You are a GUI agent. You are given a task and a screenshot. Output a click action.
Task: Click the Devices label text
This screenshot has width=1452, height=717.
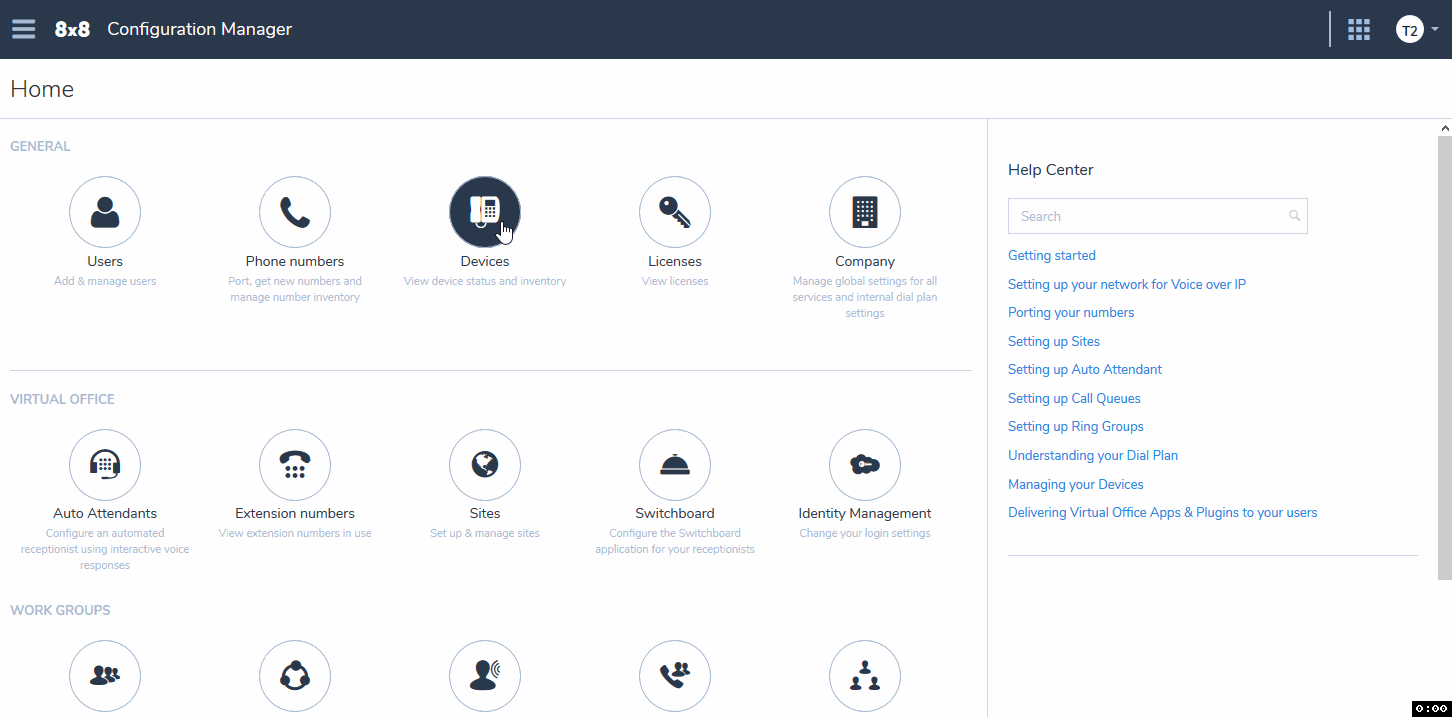[x=485, y=261]
